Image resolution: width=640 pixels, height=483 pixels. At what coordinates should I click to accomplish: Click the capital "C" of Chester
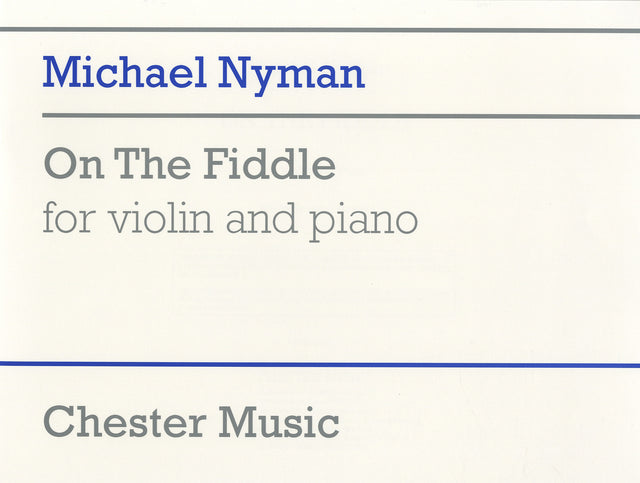[59, 421]
